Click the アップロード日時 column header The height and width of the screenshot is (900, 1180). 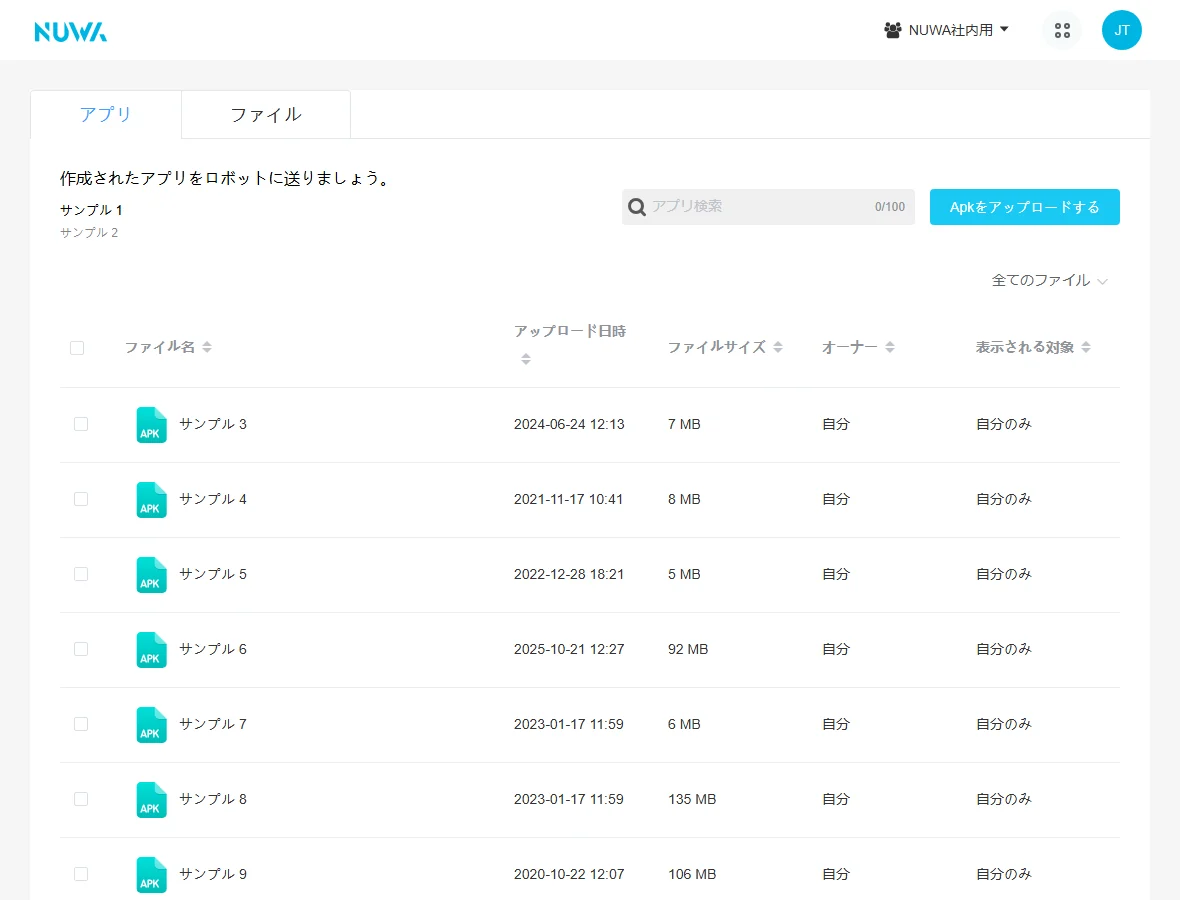pyautogui.click(x=570, y=331)
